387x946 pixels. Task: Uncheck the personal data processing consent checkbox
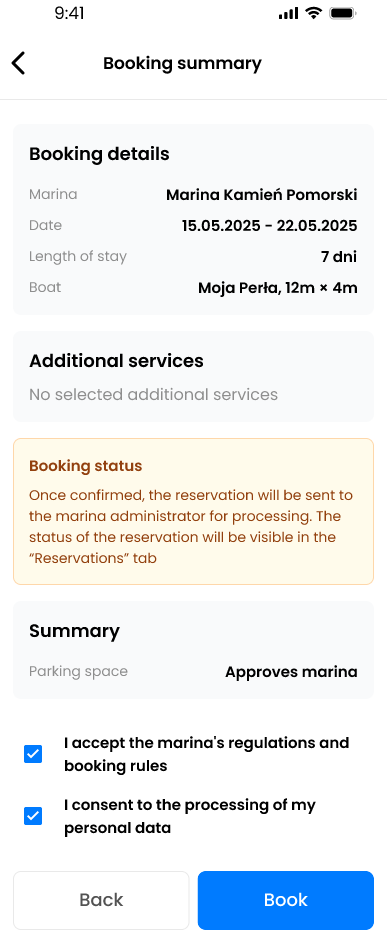click(33, 816)
